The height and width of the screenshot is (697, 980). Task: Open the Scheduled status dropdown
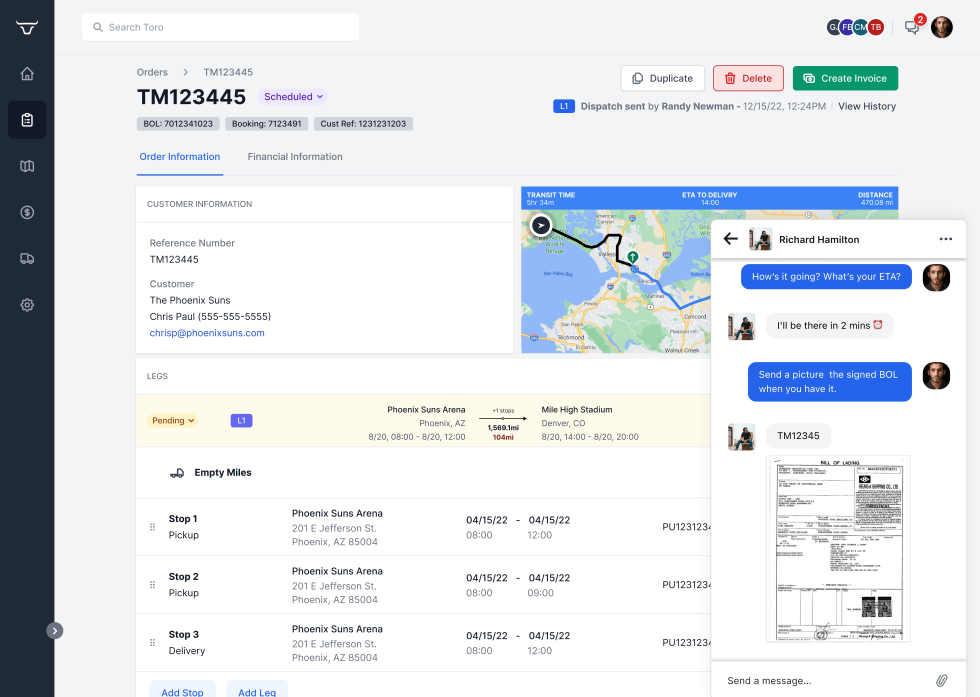tap(292, 97)
